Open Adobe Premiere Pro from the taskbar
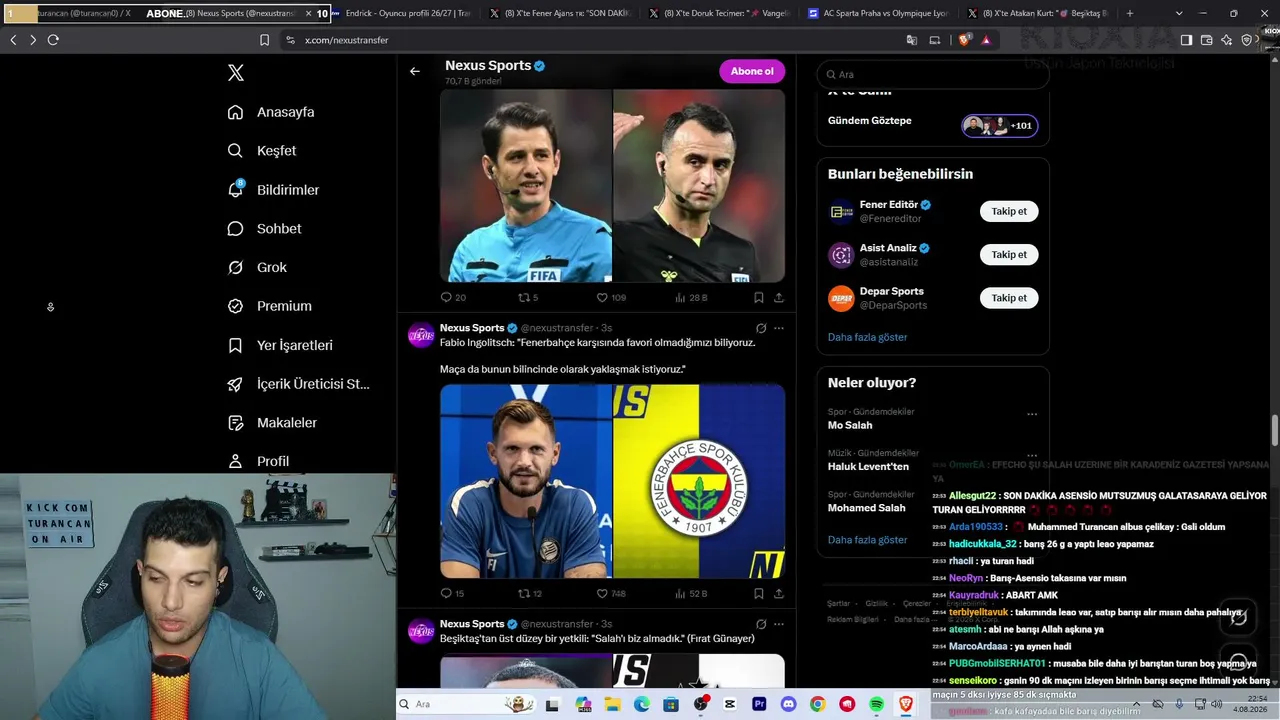 [x=759, y=704]
